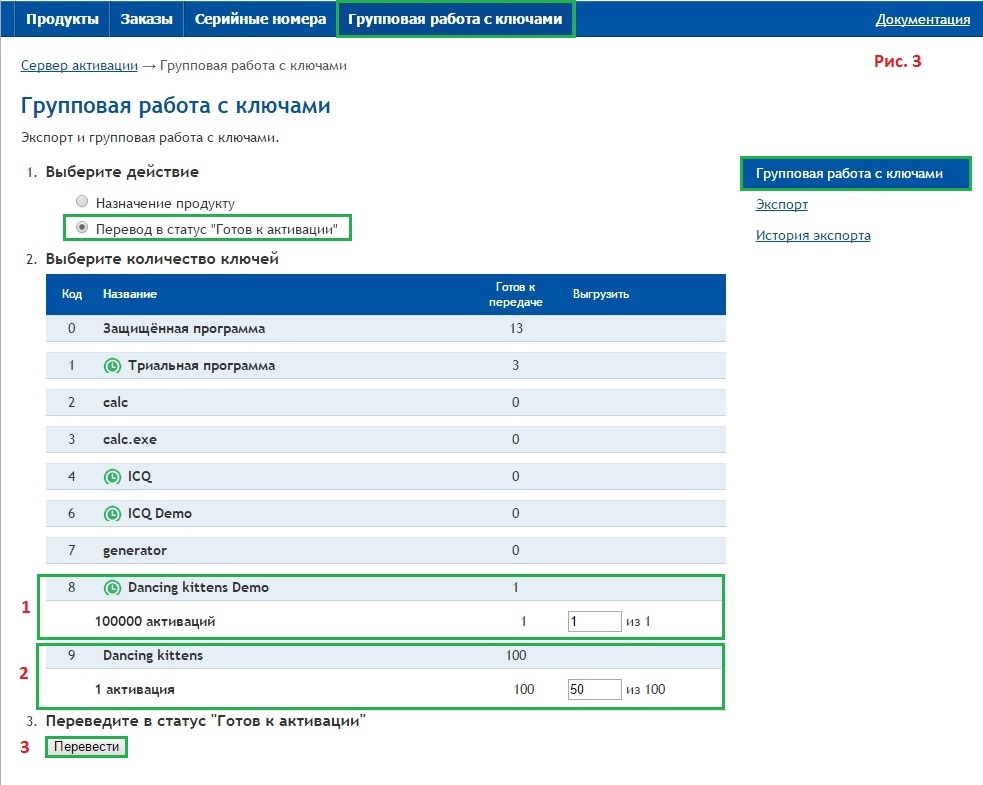The image size is (983, 785).
Task: Open the Документация link
Action: click(x=922, y=19)
